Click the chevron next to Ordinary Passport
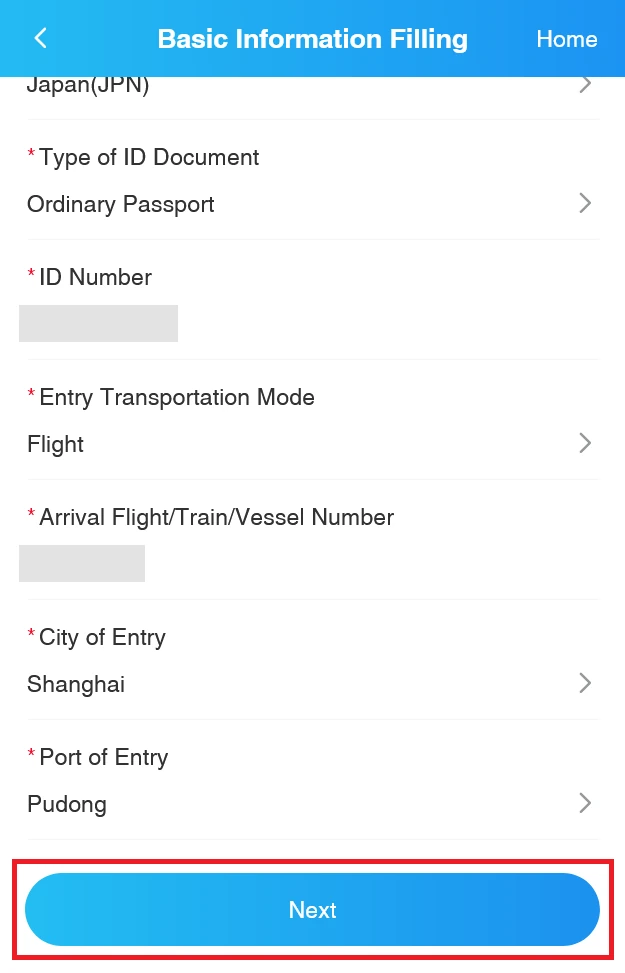 click(586, 204)
